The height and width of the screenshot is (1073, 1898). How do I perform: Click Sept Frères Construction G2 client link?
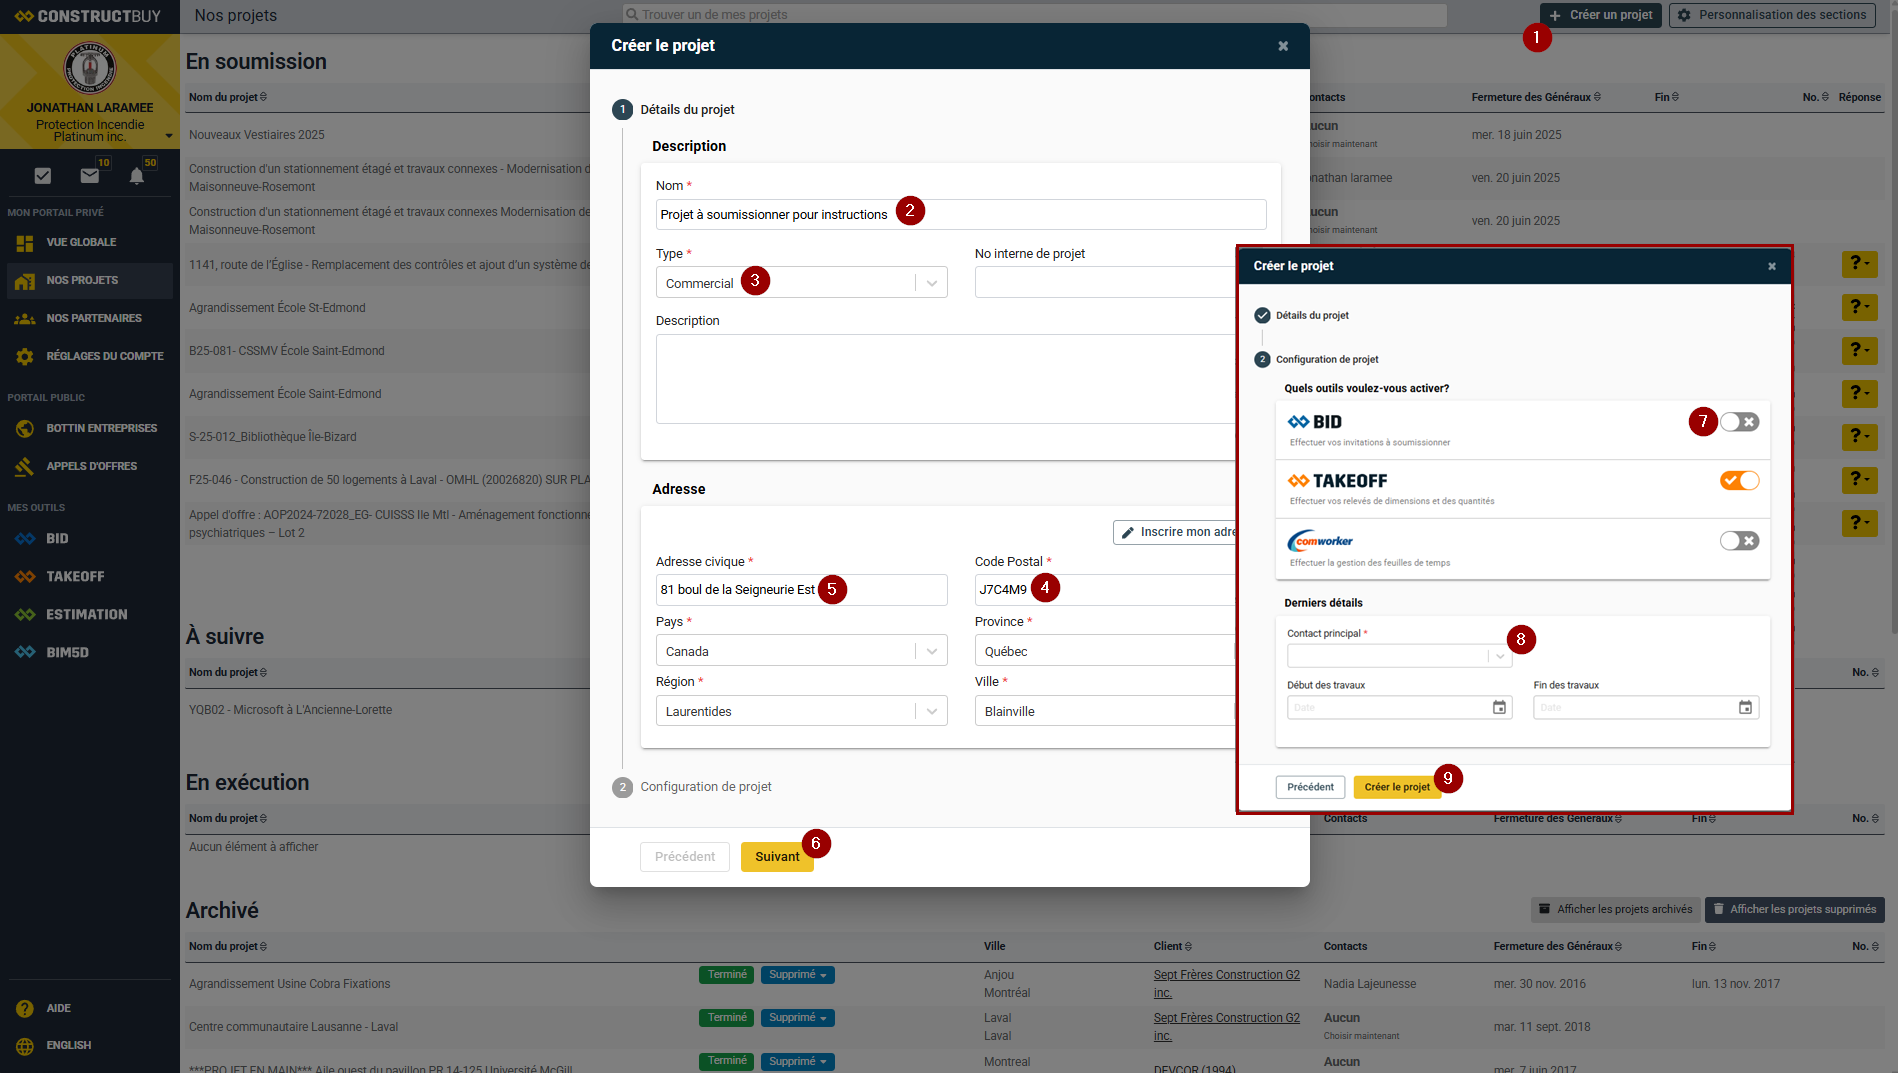click(1226, 975)
